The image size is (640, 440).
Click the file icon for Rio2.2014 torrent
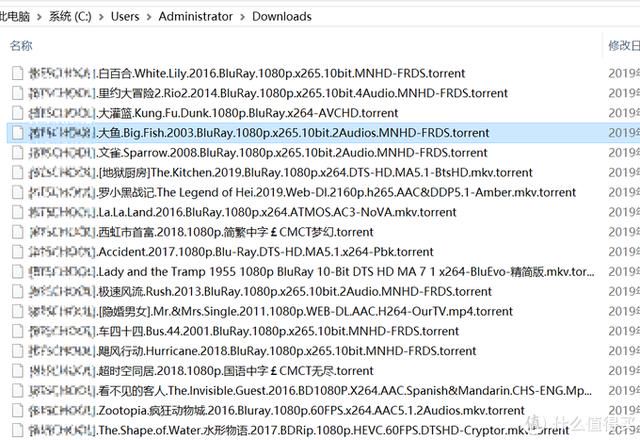click(17, 93)
